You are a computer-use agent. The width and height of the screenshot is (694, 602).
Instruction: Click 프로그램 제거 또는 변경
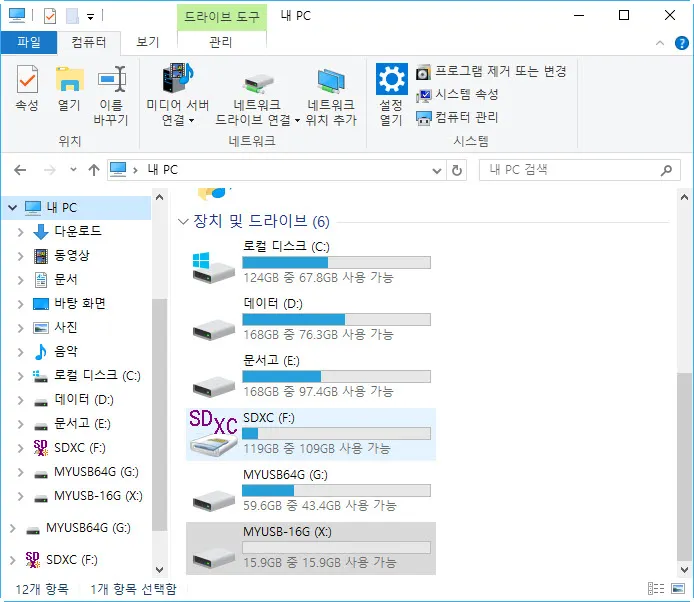pos(491,71)
